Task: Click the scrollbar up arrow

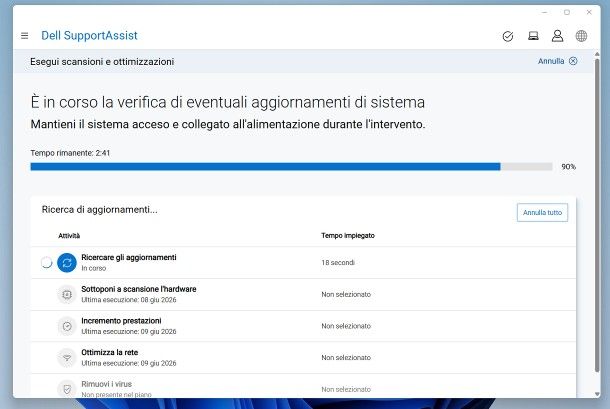Action: coord(597,54)
